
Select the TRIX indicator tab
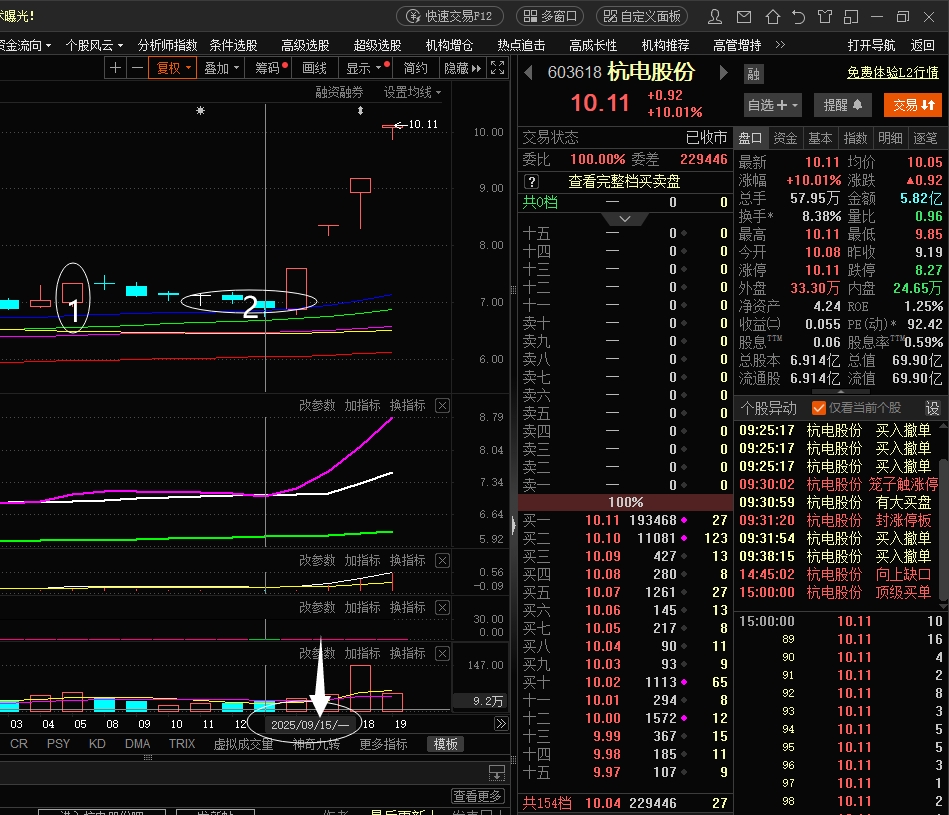pos(182,744)
